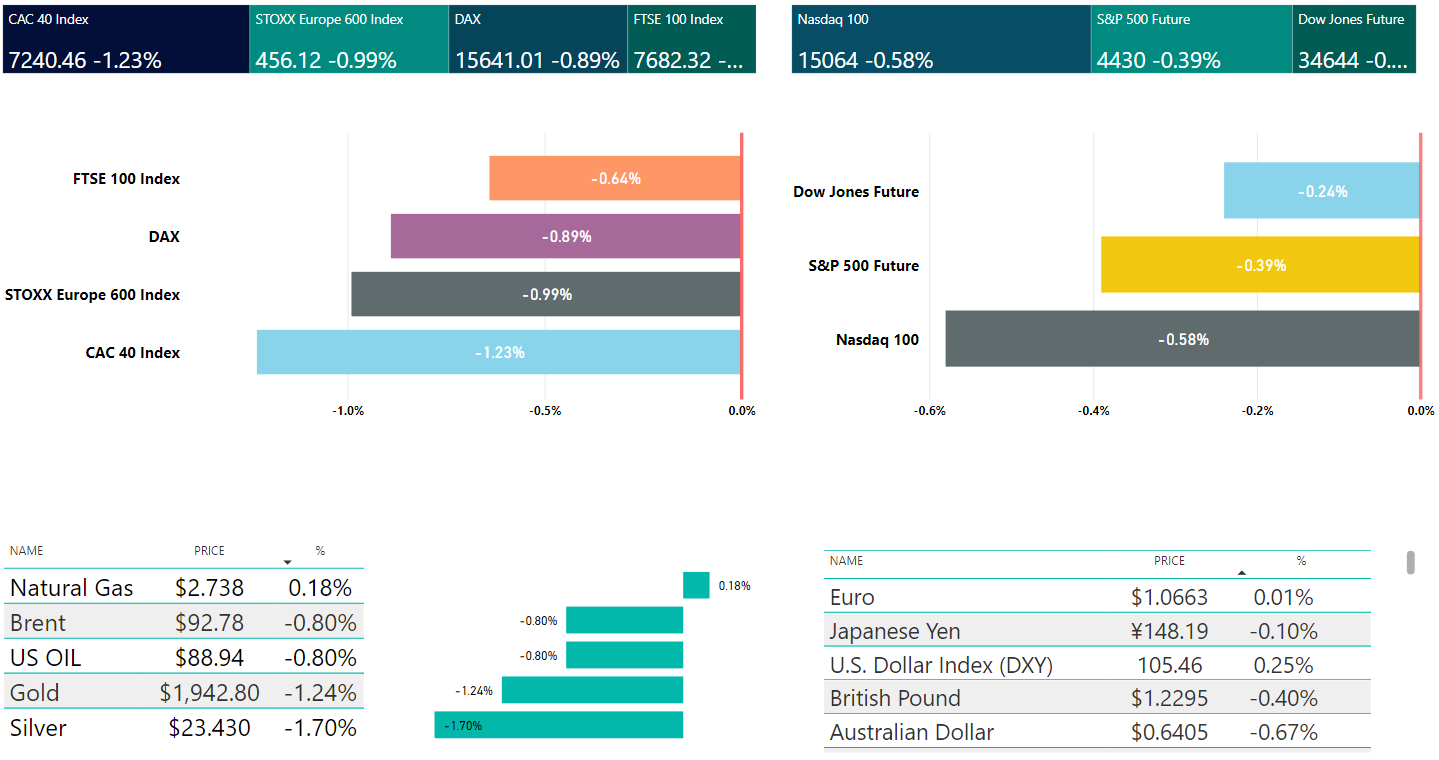Select the Euro row name
1439x760 pixels.
pos(852,597)
